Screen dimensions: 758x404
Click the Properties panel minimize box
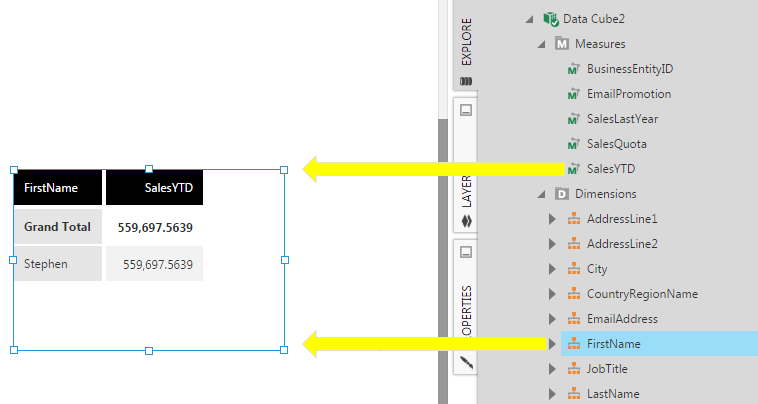[466, 252]
